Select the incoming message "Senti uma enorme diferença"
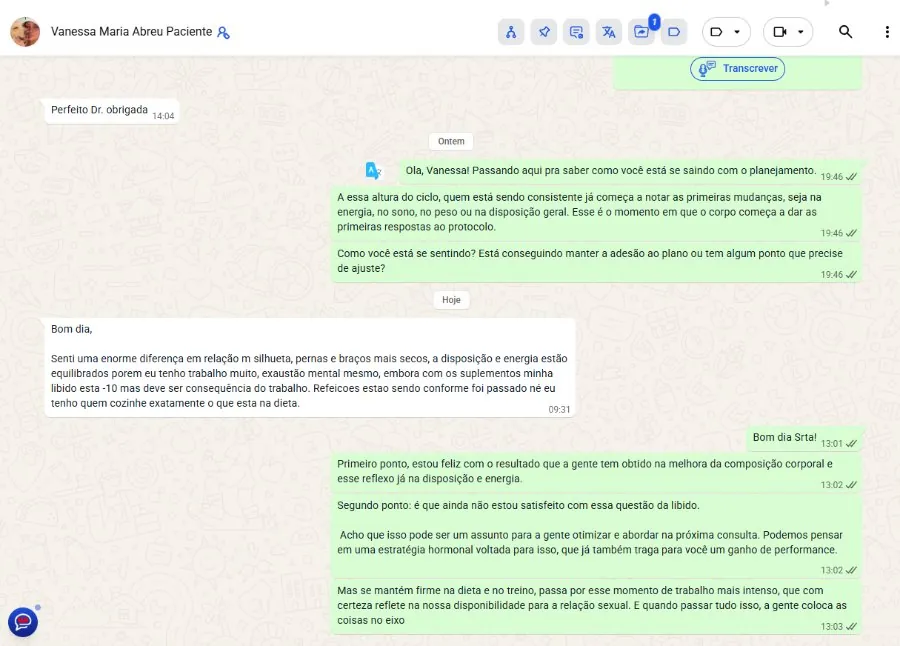 [x=310, y=368]
